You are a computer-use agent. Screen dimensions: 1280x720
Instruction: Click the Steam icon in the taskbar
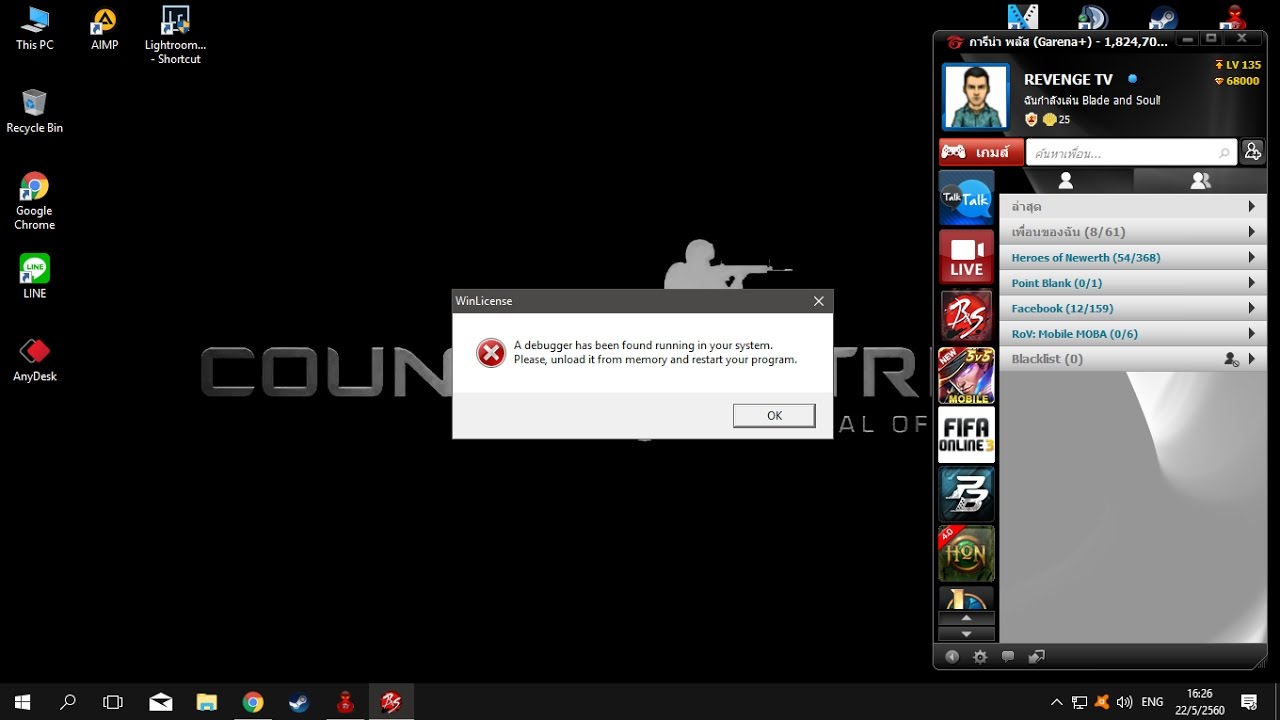pos(299,702)
